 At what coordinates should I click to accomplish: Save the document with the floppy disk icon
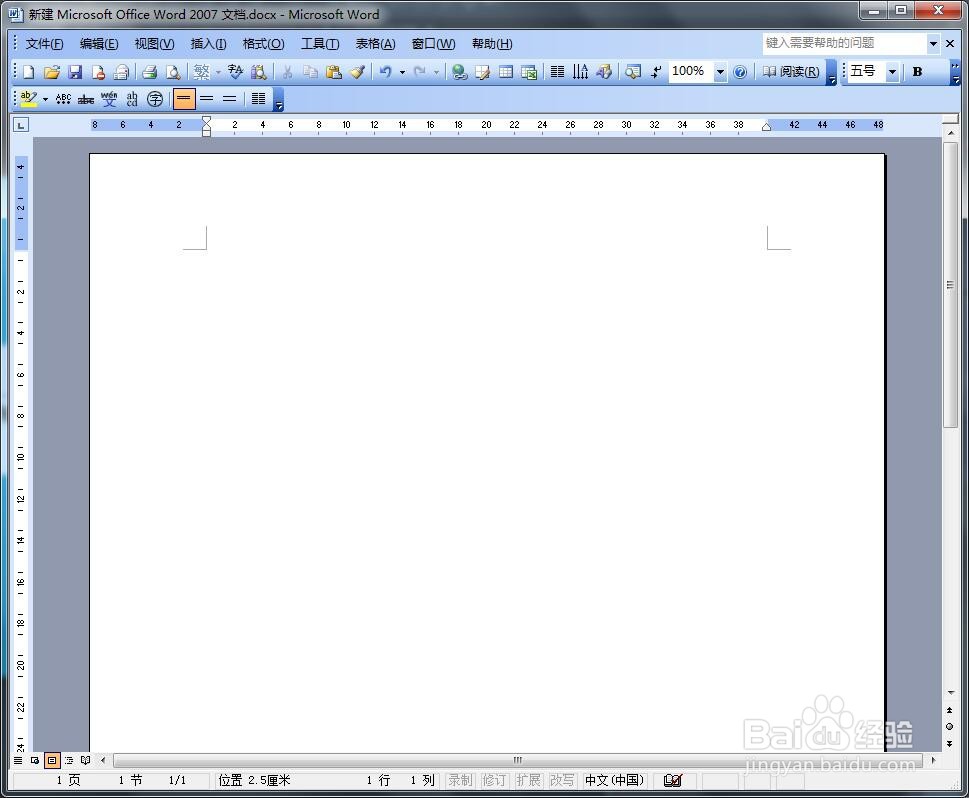tap(75, 72)
